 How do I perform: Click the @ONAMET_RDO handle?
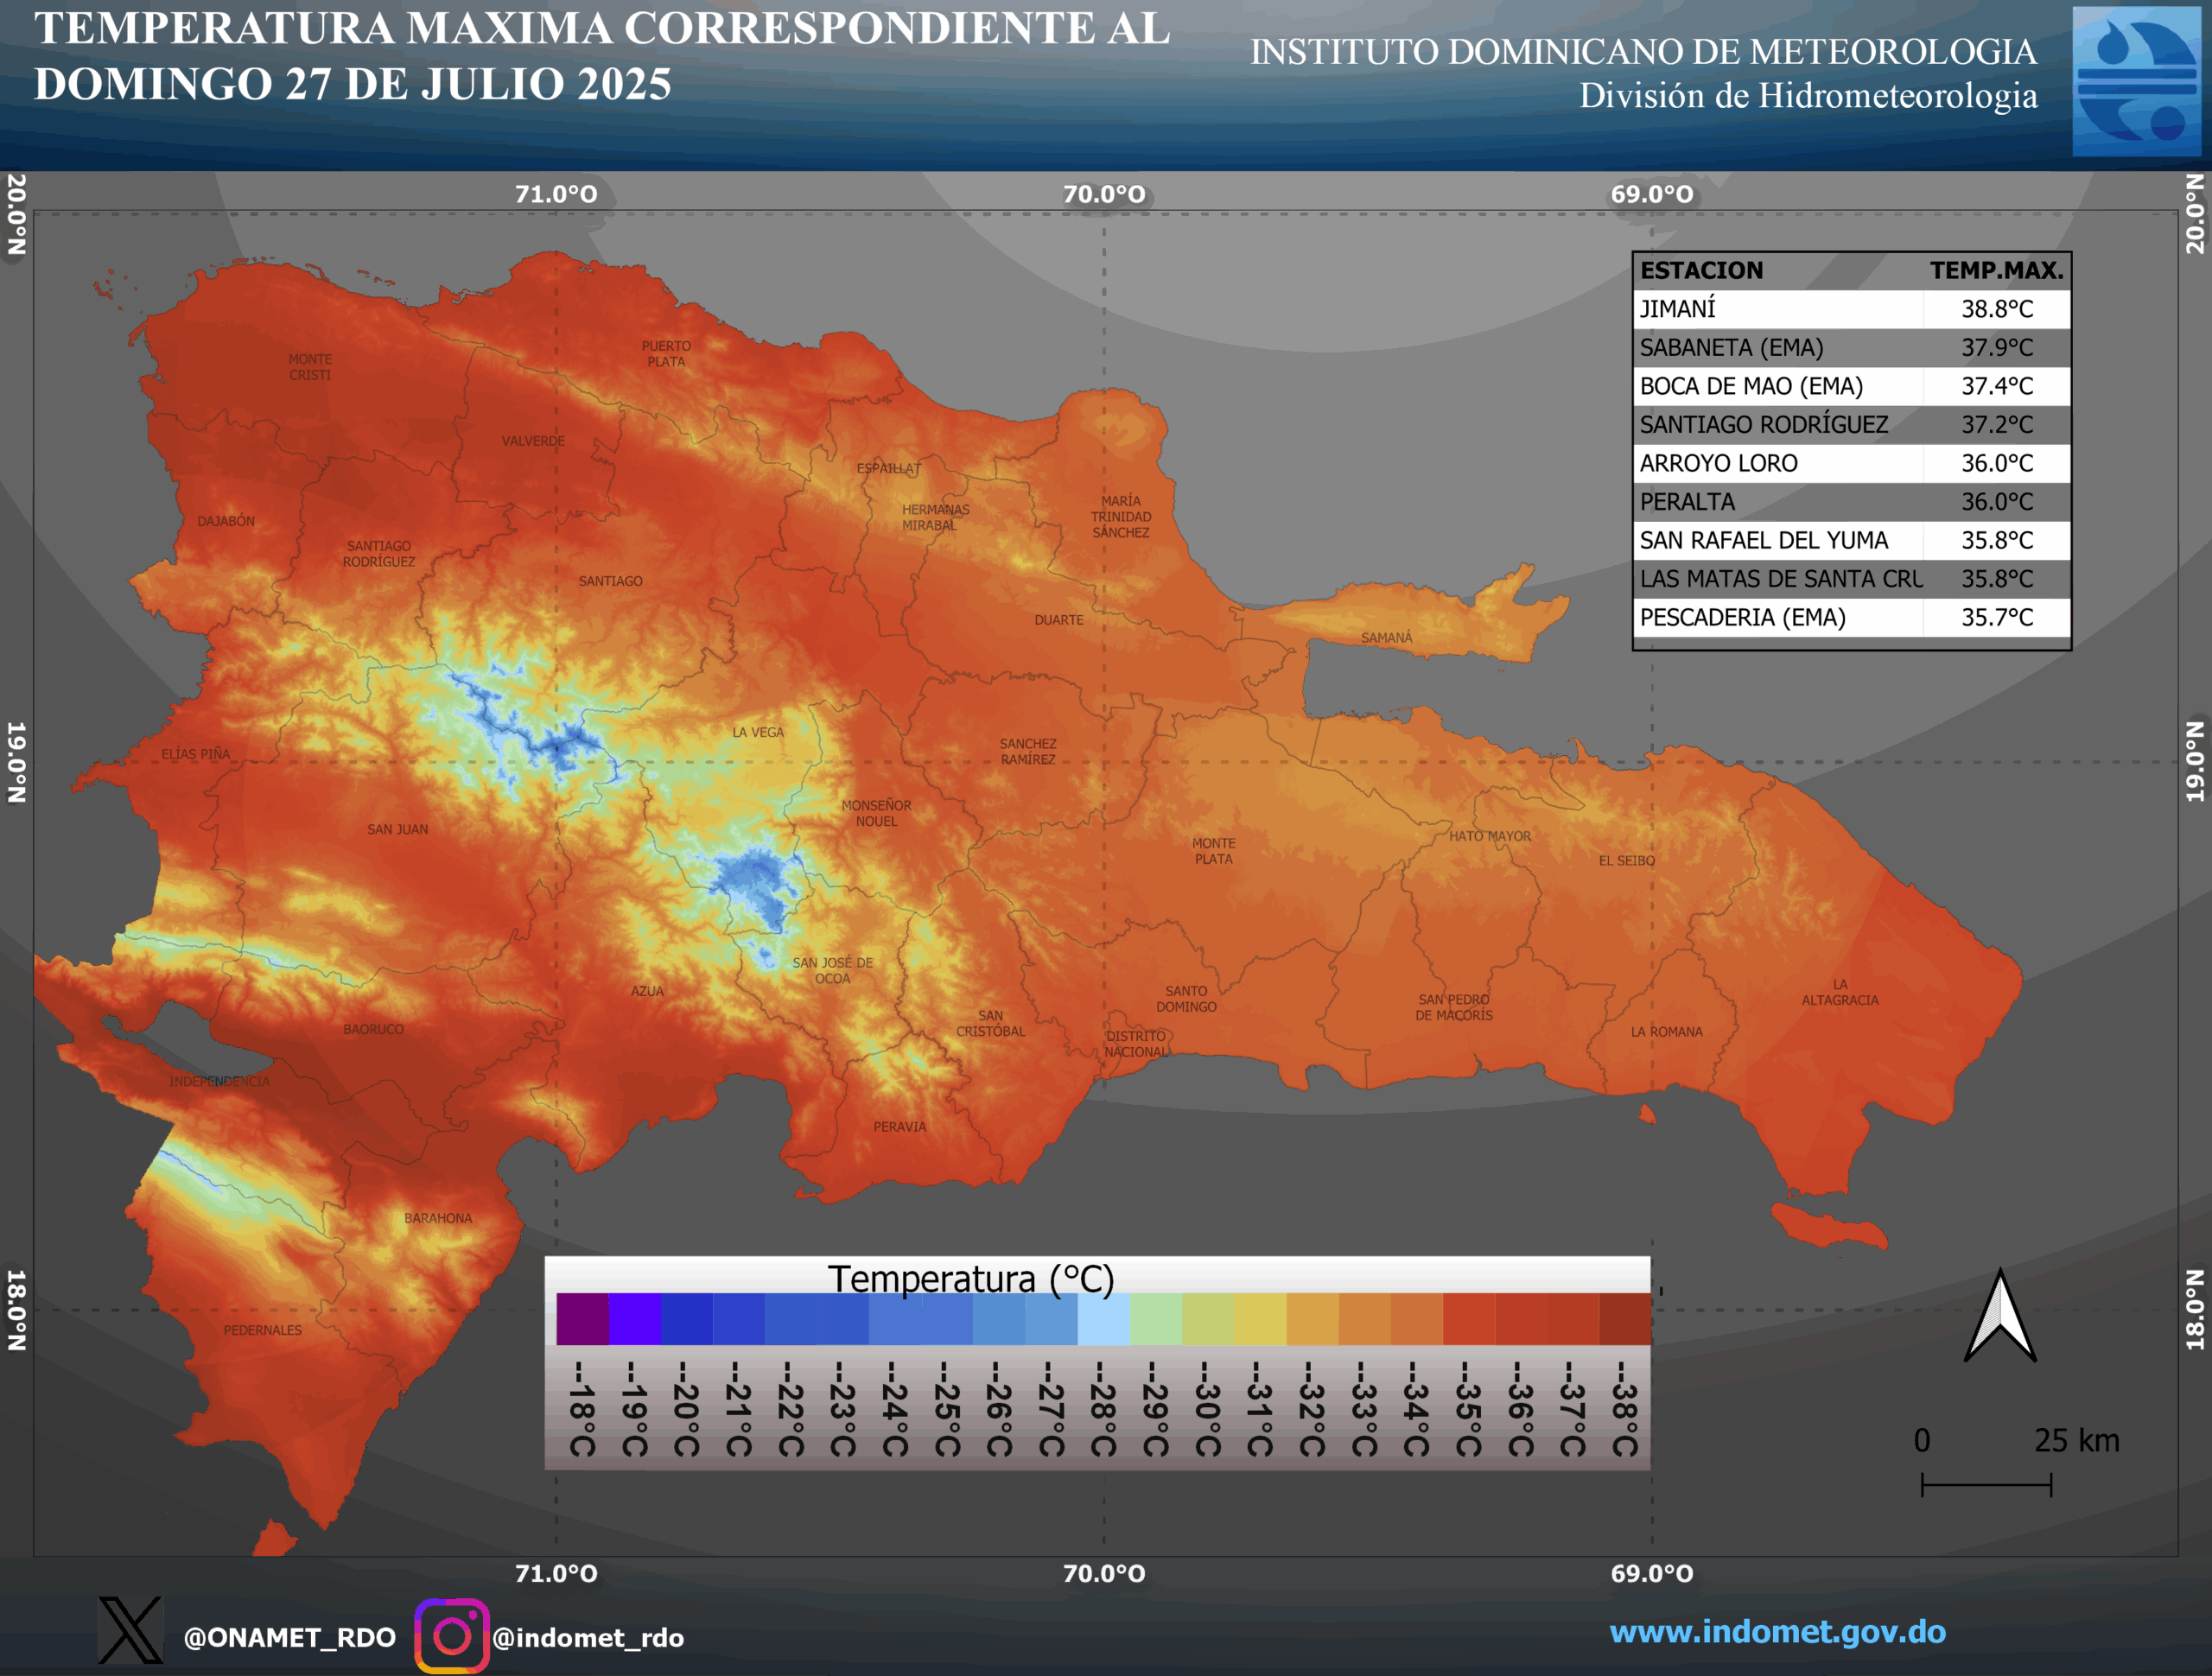click(x=290, y=1638)
